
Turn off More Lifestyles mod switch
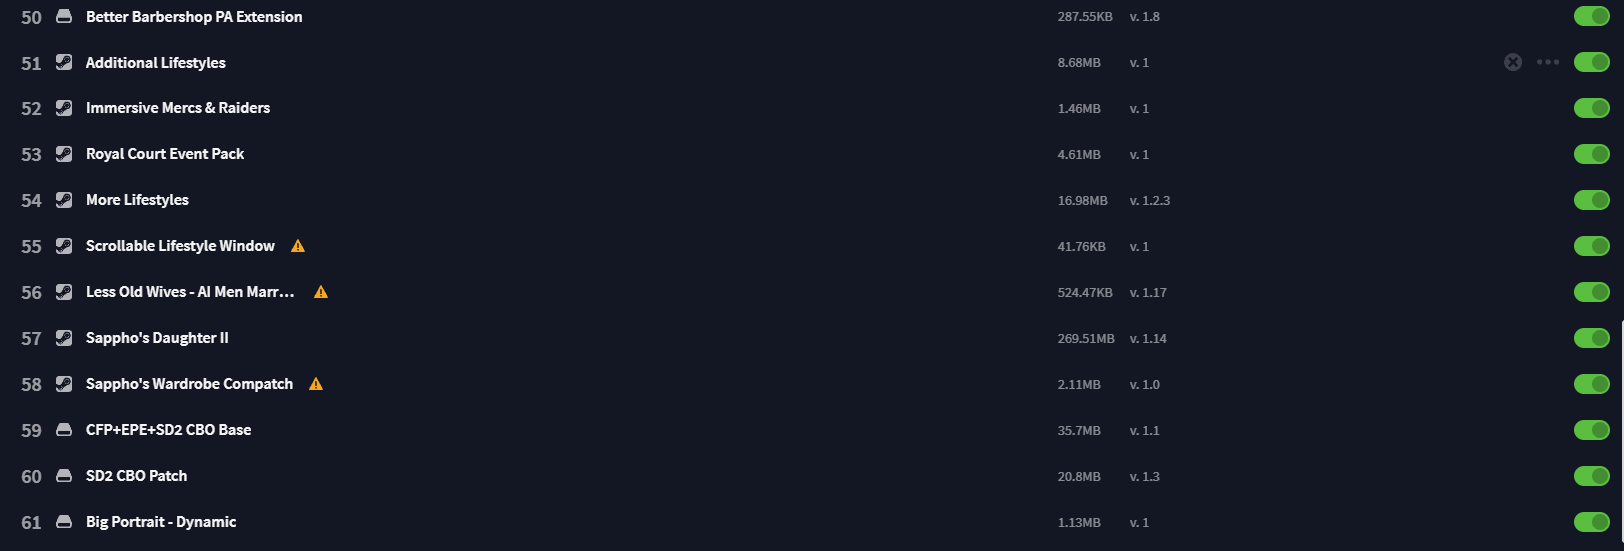1591,200
